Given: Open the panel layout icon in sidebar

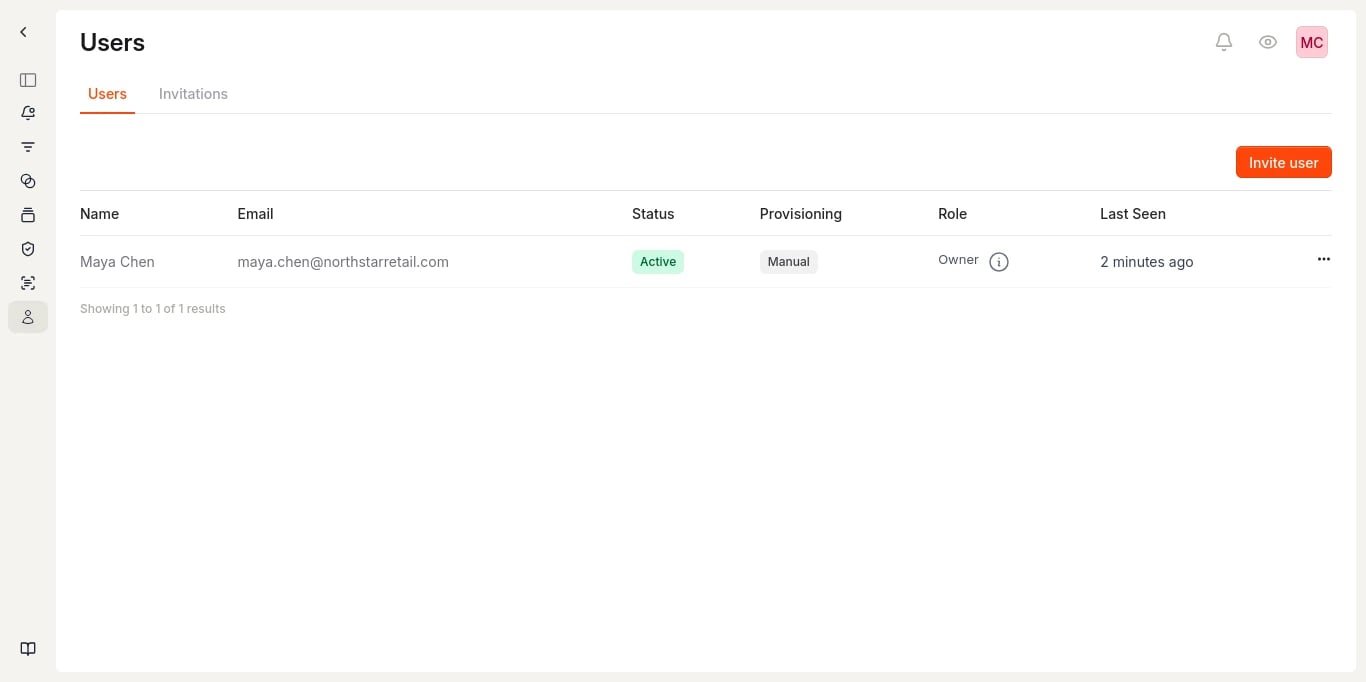Looking at the screenshot, I should 28,80.
